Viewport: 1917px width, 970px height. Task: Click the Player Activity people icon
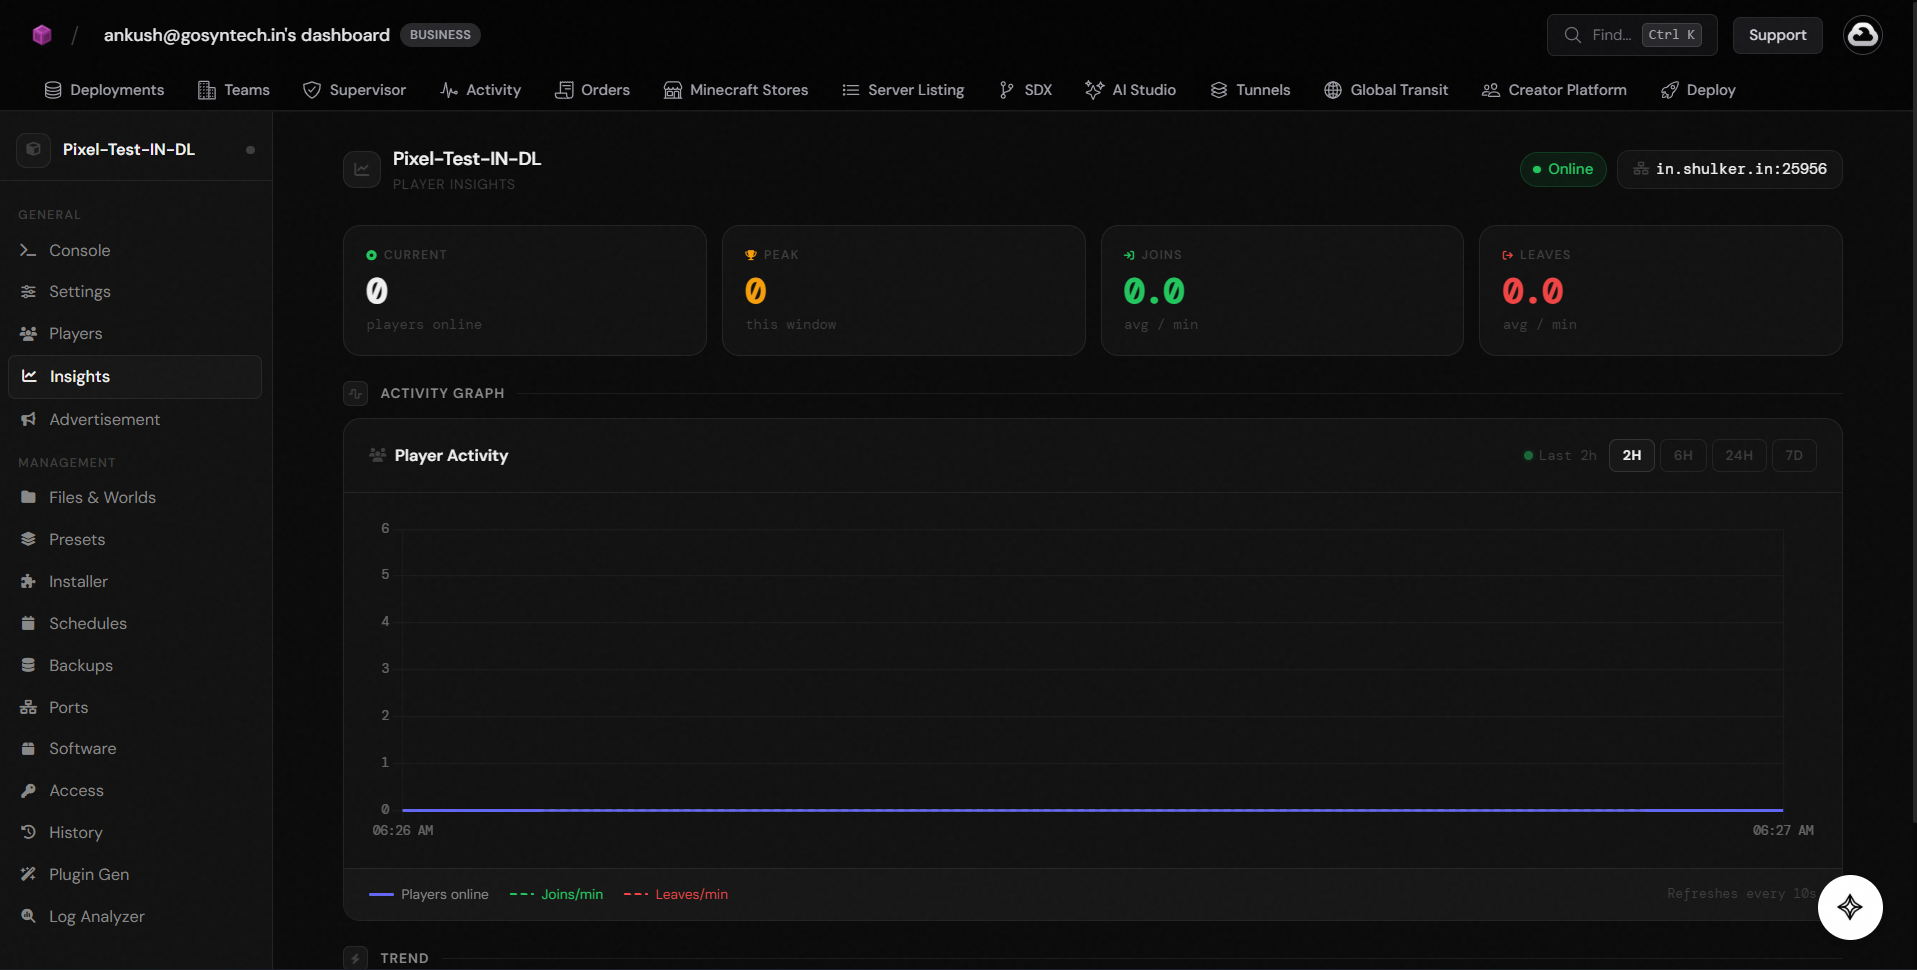click(x=377, y=455)
